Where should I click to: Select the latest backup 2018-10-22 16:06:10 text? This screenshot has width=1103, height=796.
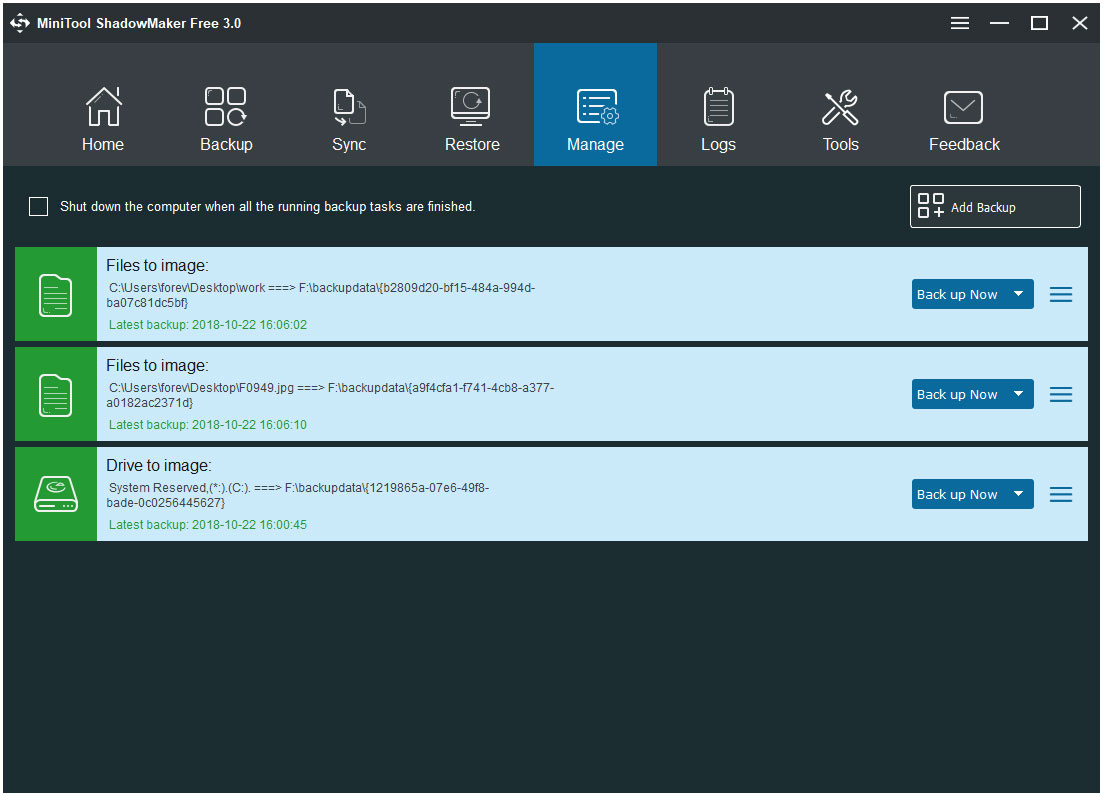pyautogui.click(x=208, y=425)
